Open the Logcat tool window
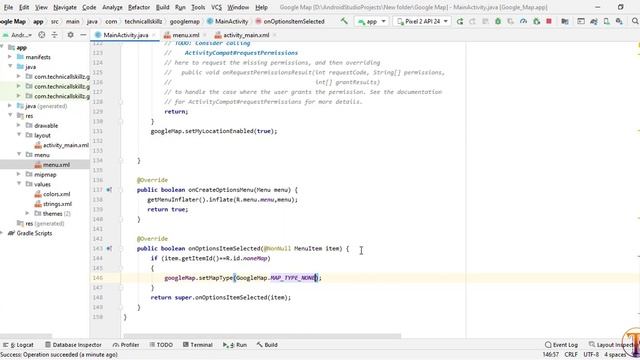 pyautogui.click(x=18, y=345)
